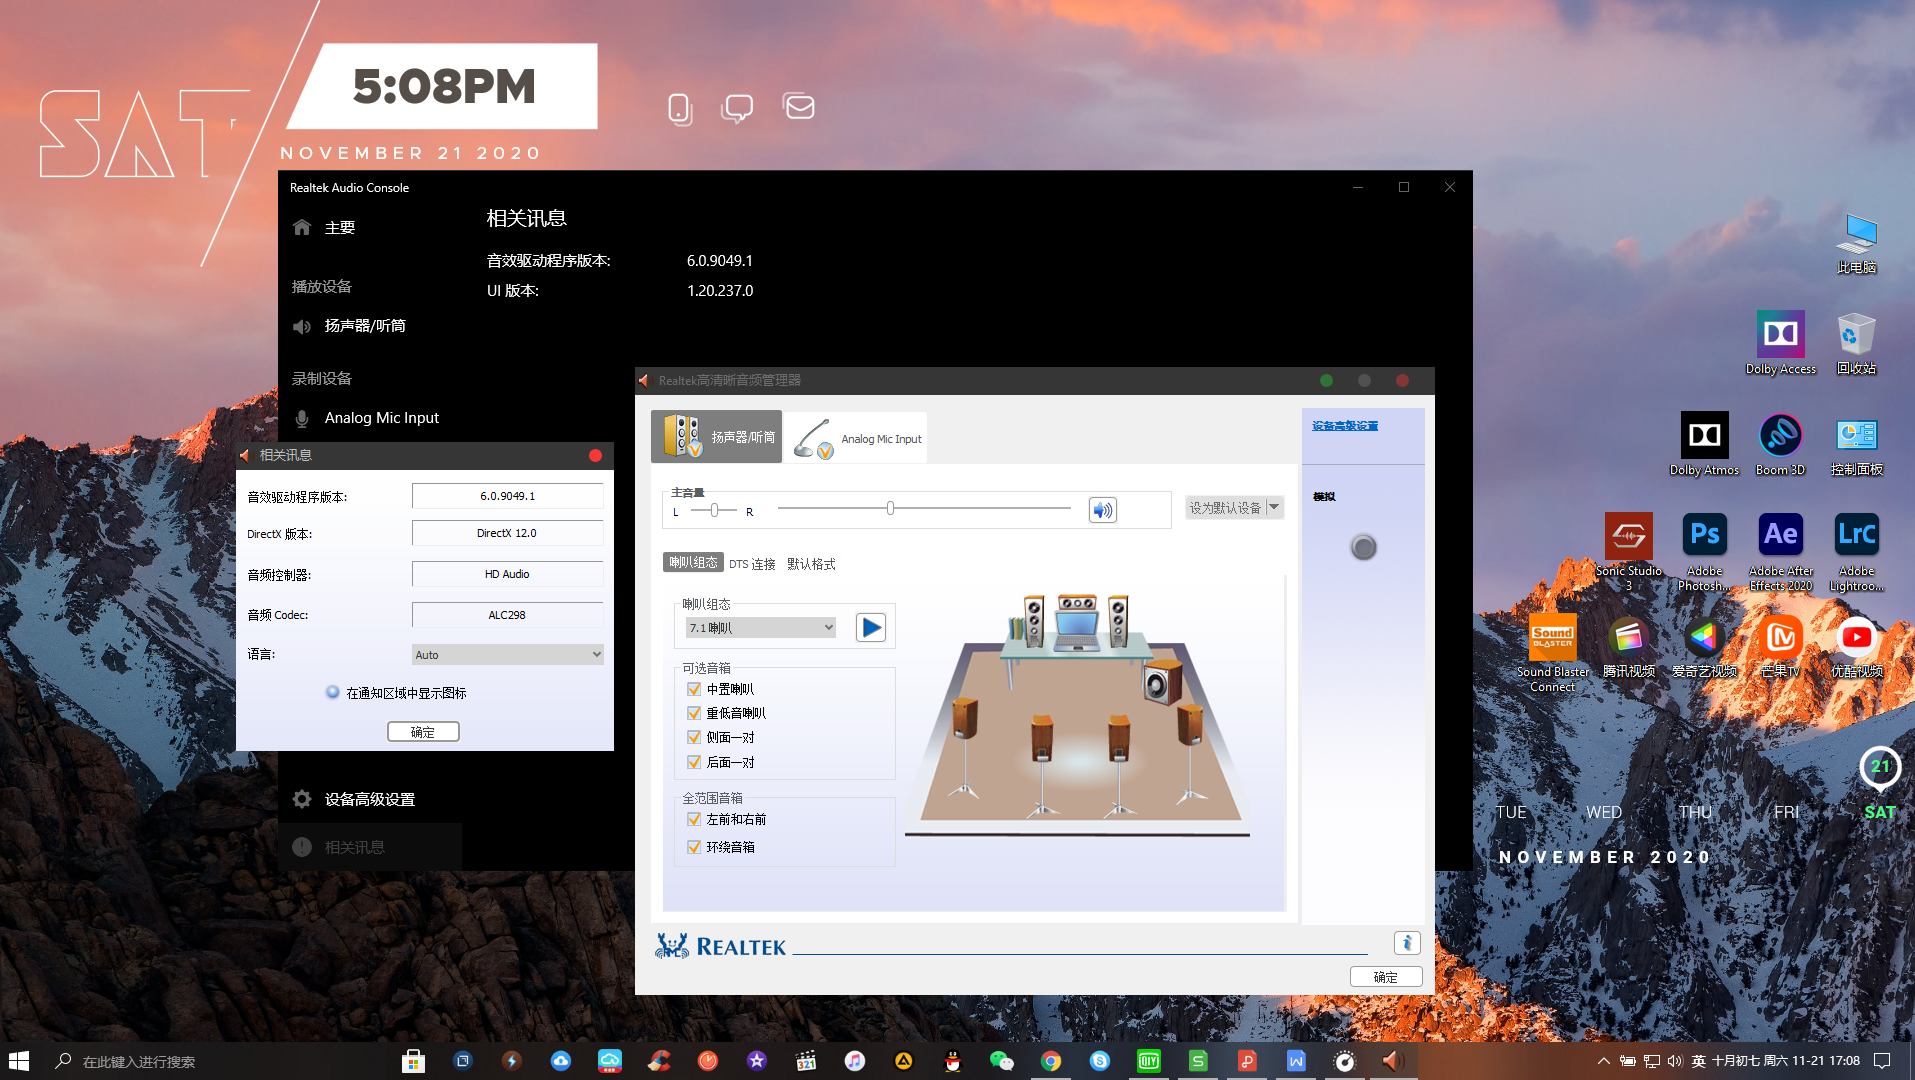The image size is (1915, 1080).
Task: Click 确定 in the 相关讯息 dialog
Action: (423, 732)
